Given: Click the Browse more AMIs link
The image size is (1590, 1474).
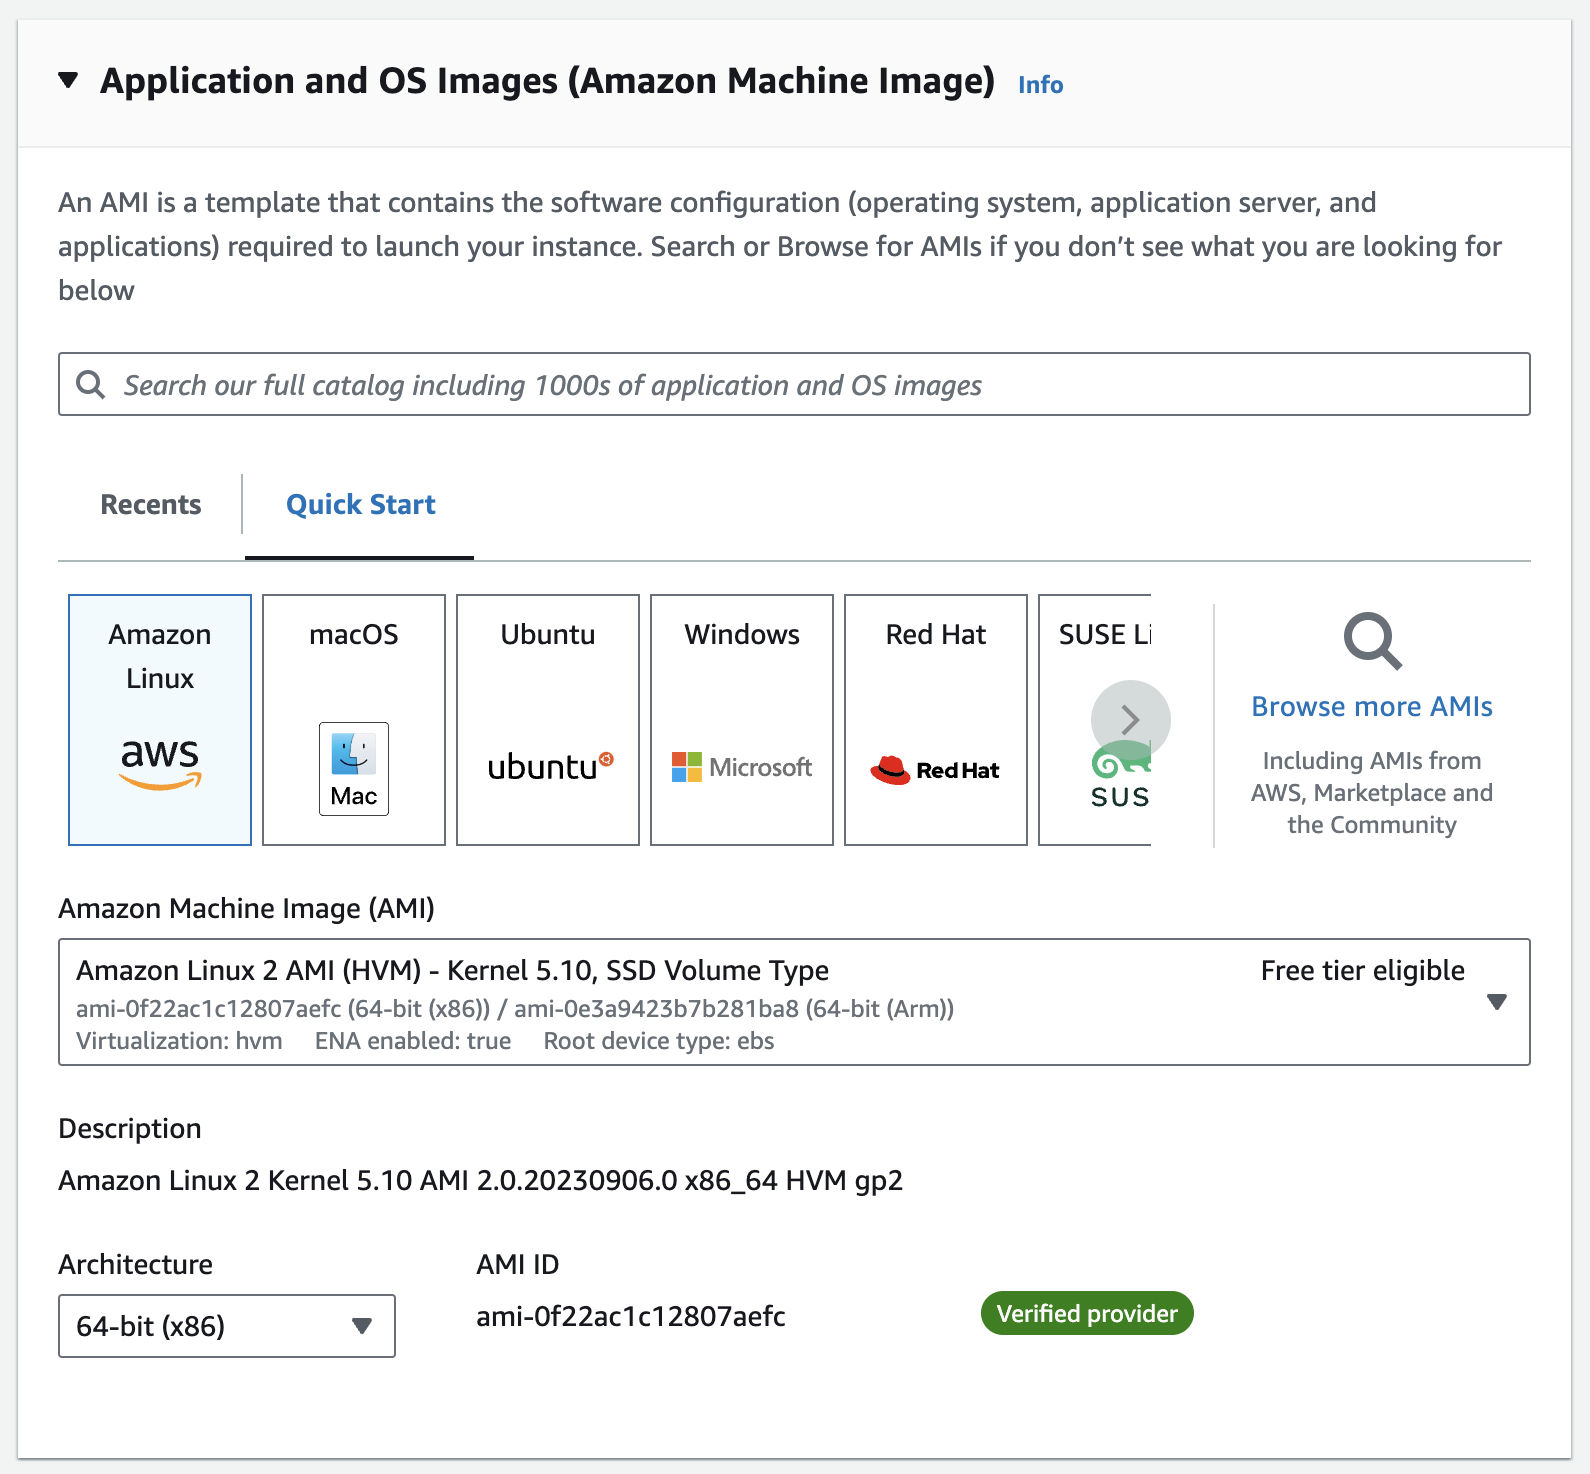Looking at the screenshot, I should 1372,706.
